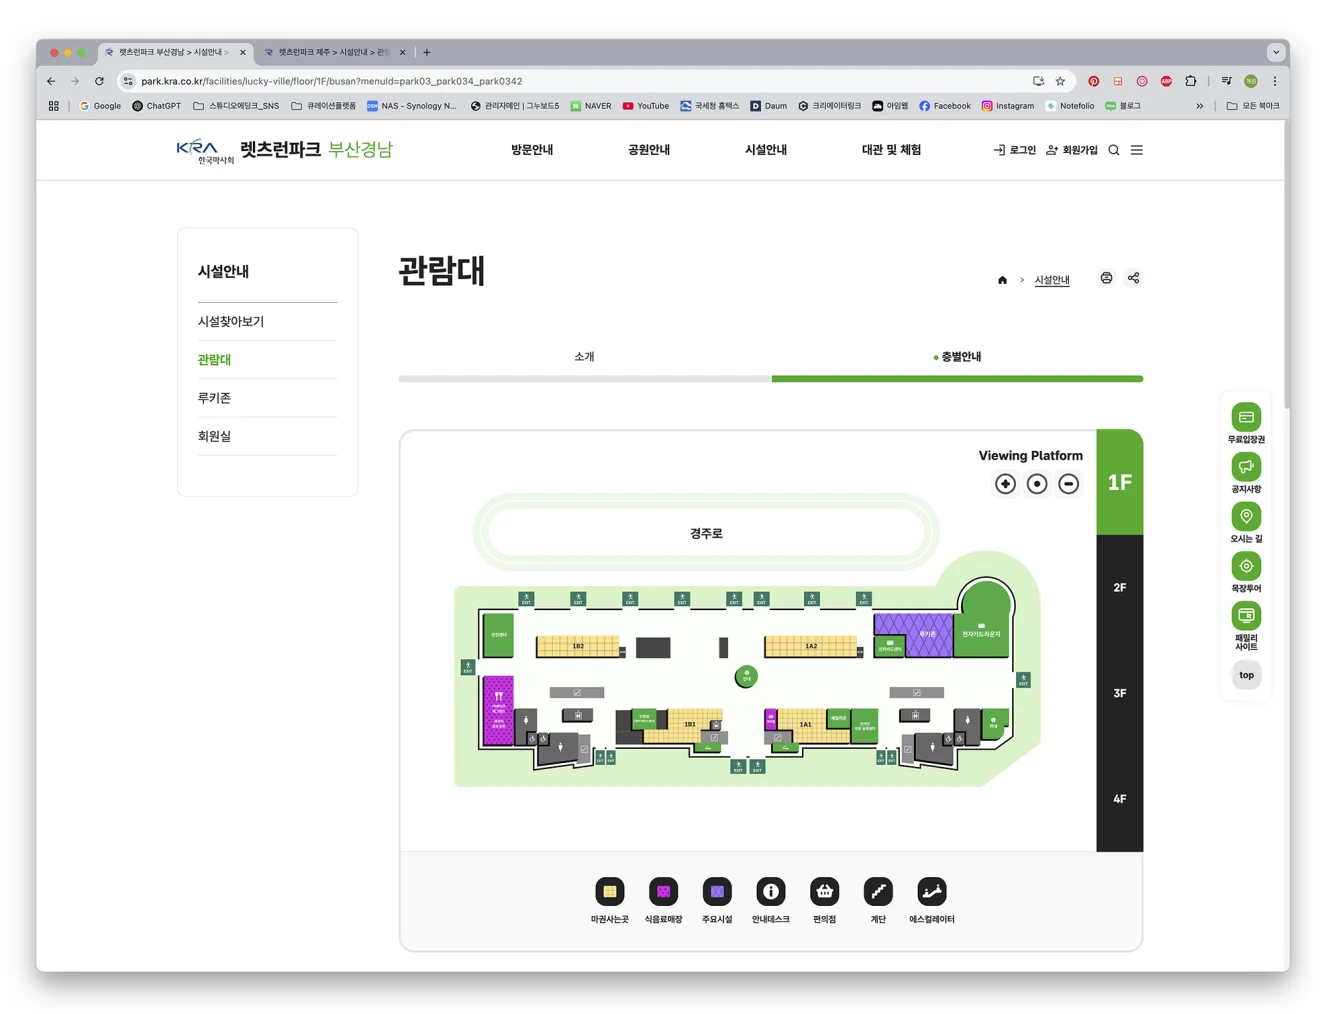
Task: Reload the browser page
Action: click(x=99, y=81)
